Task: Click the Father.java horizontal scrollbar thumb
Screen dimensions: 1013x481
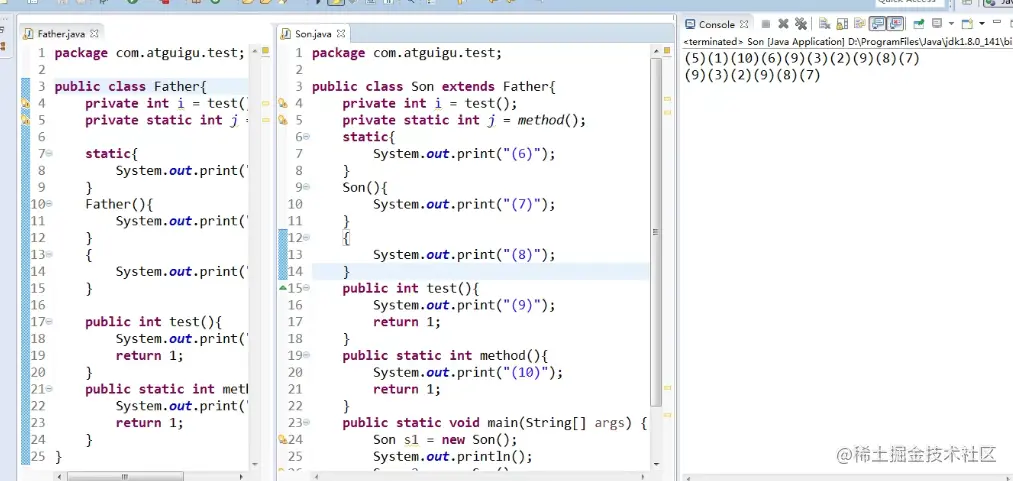Action: pos(125,476)
